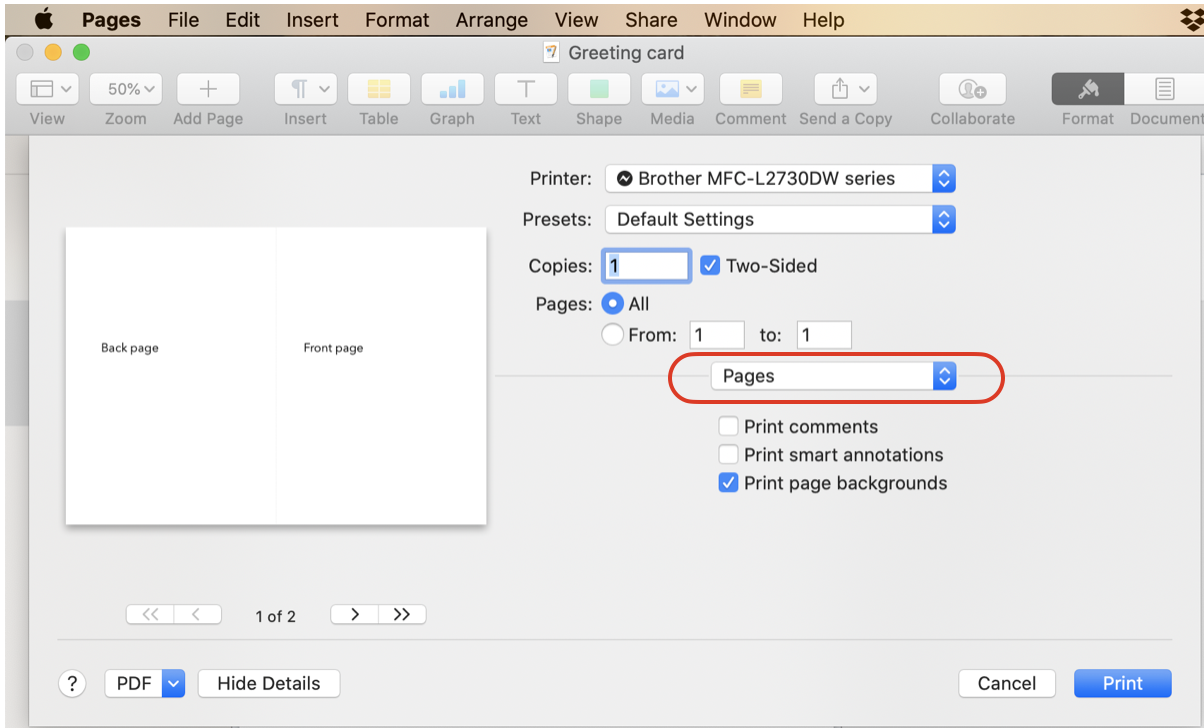Image resolution: width=1204 pixels, height=728 pixels.
Task: Click the Copies number field
Action: [646, 266]
